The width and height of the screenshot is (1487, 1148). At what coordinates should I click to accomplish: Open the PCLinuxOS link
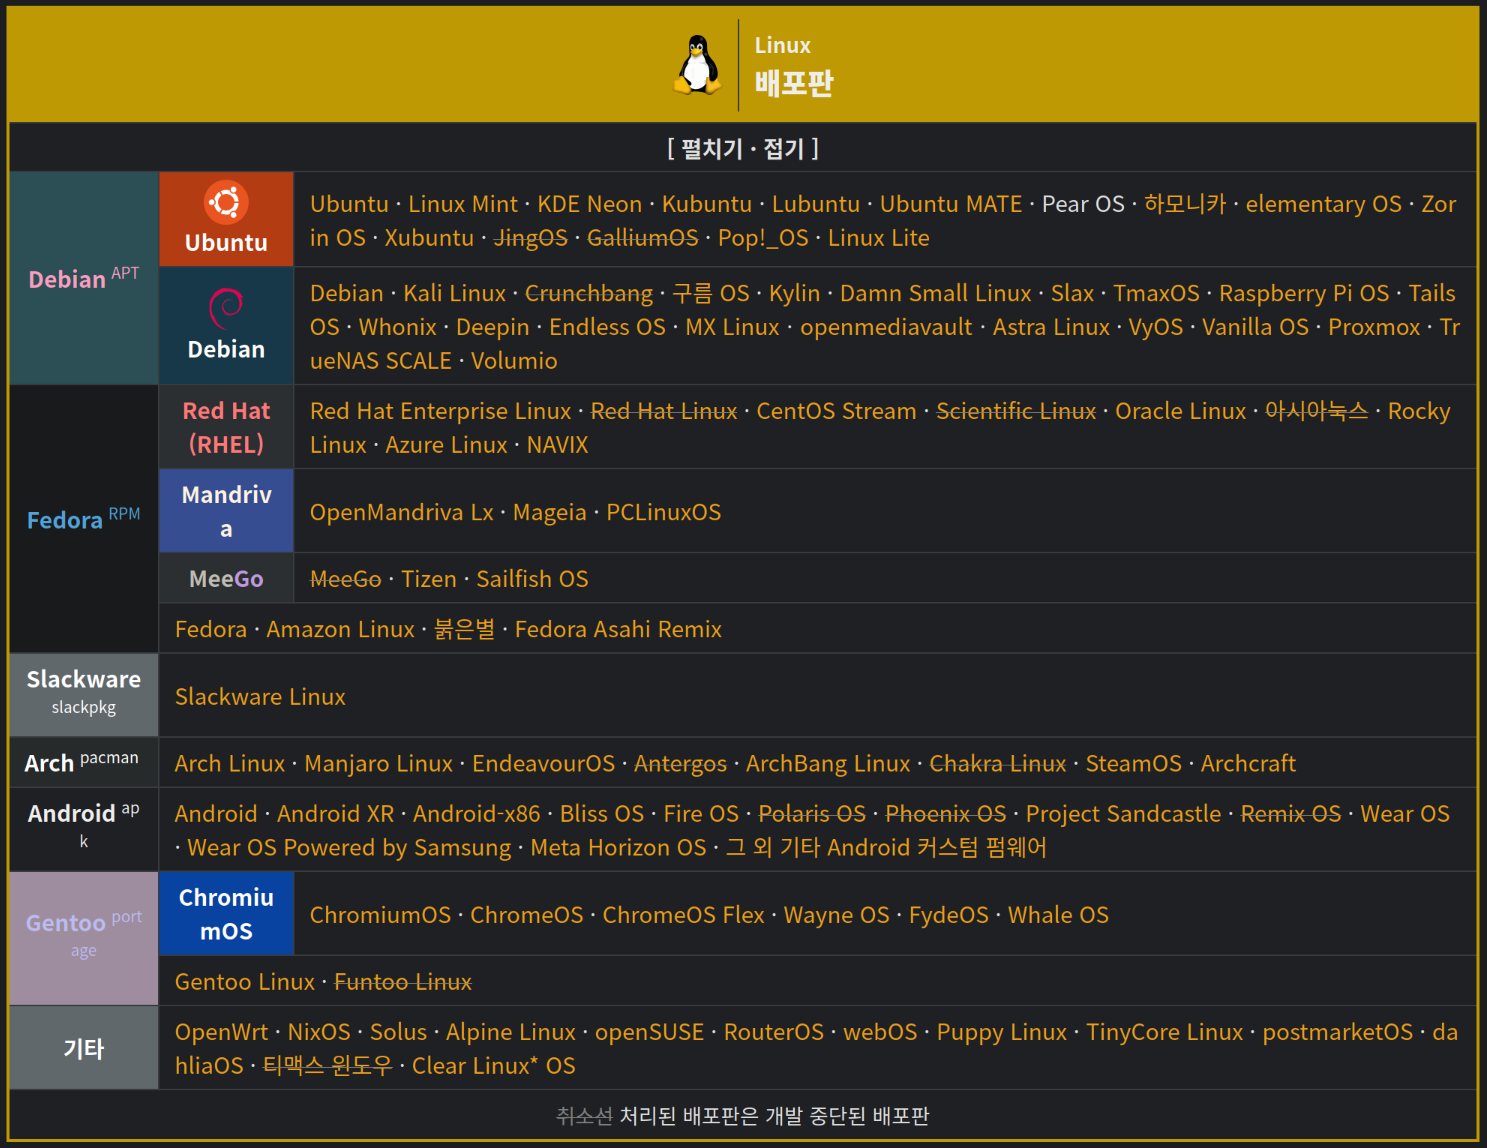[x=664, y=512]
